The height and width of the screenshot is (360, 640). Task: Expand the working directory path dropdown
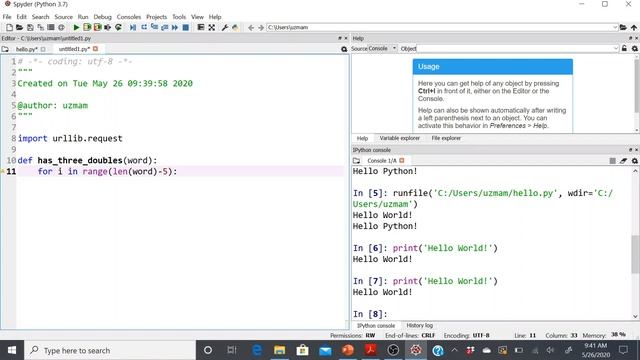pos(615,27)
